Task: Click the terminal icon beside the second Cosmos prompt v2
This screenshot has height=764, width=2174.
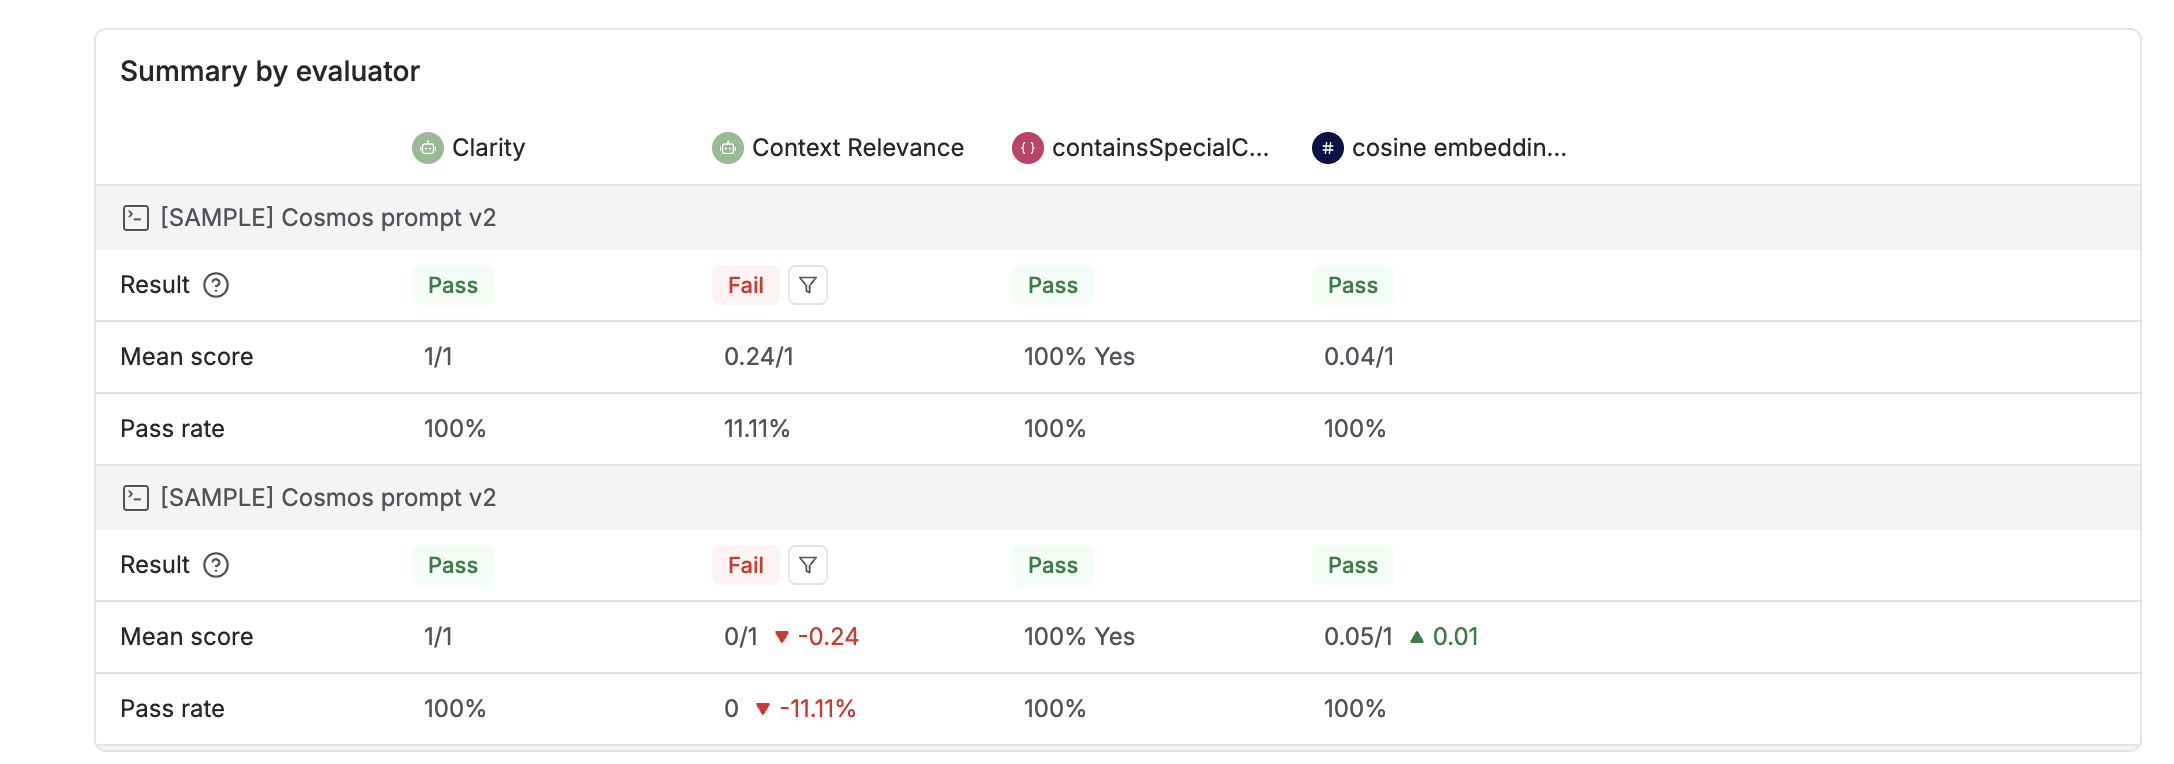Action: point(135,497)
